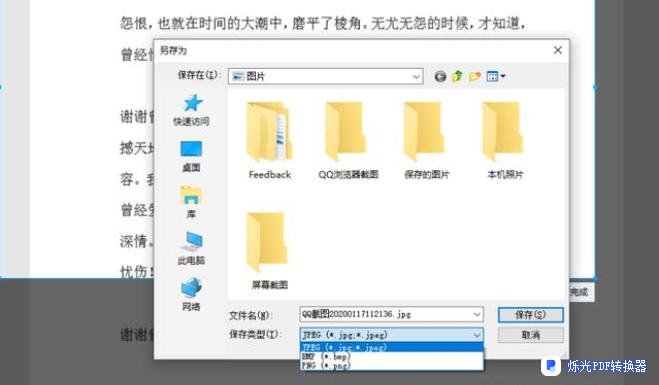The image size is (659, 385).
Task: Create new folder icon in toolbar
Action: pyautogui.click(x=475, y=76)
